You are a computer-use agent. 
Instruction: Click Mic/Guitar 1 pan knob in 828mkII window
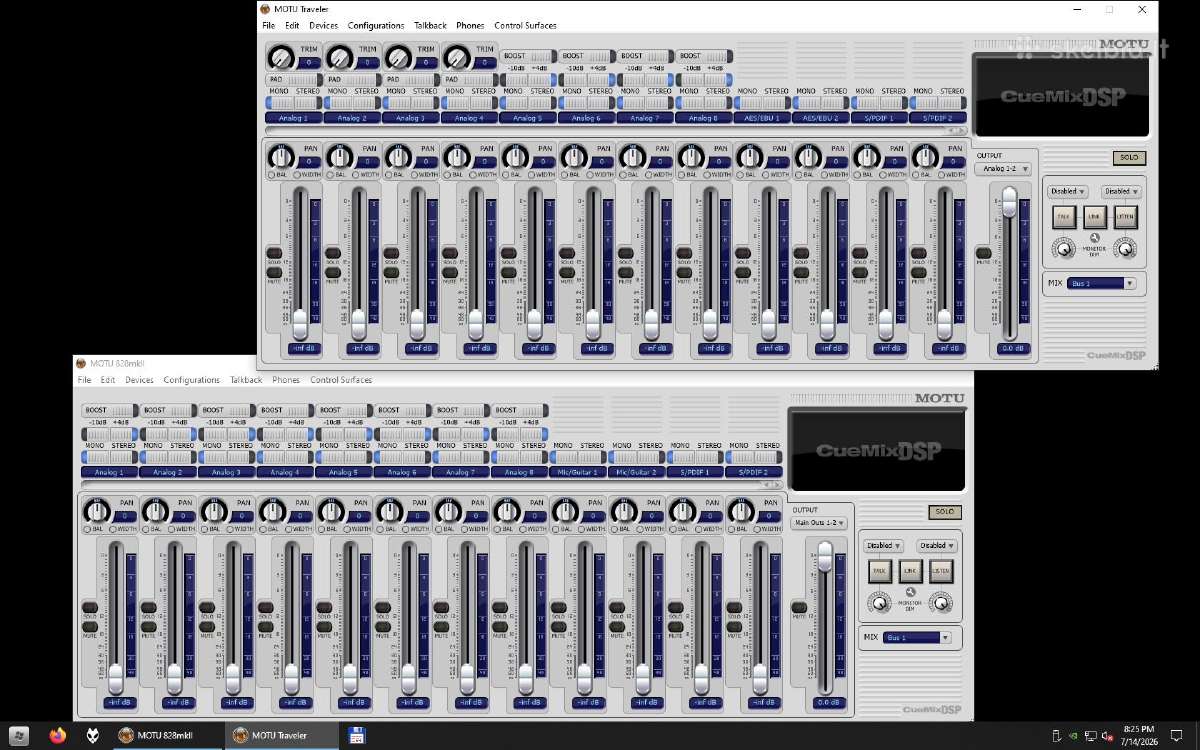point(565,511)
